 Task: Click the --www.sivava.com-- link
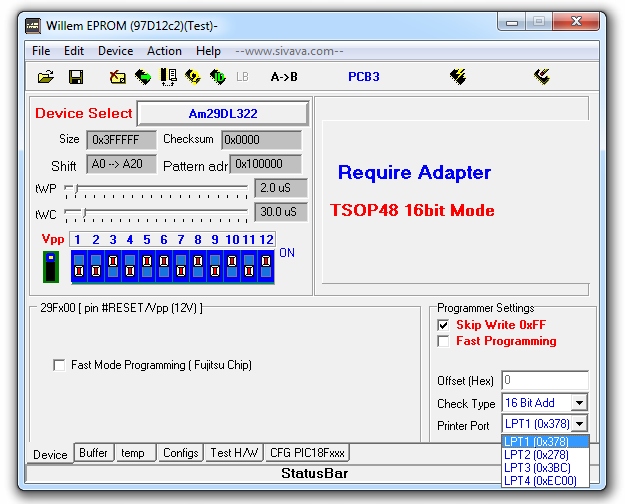tap(289, 51)
